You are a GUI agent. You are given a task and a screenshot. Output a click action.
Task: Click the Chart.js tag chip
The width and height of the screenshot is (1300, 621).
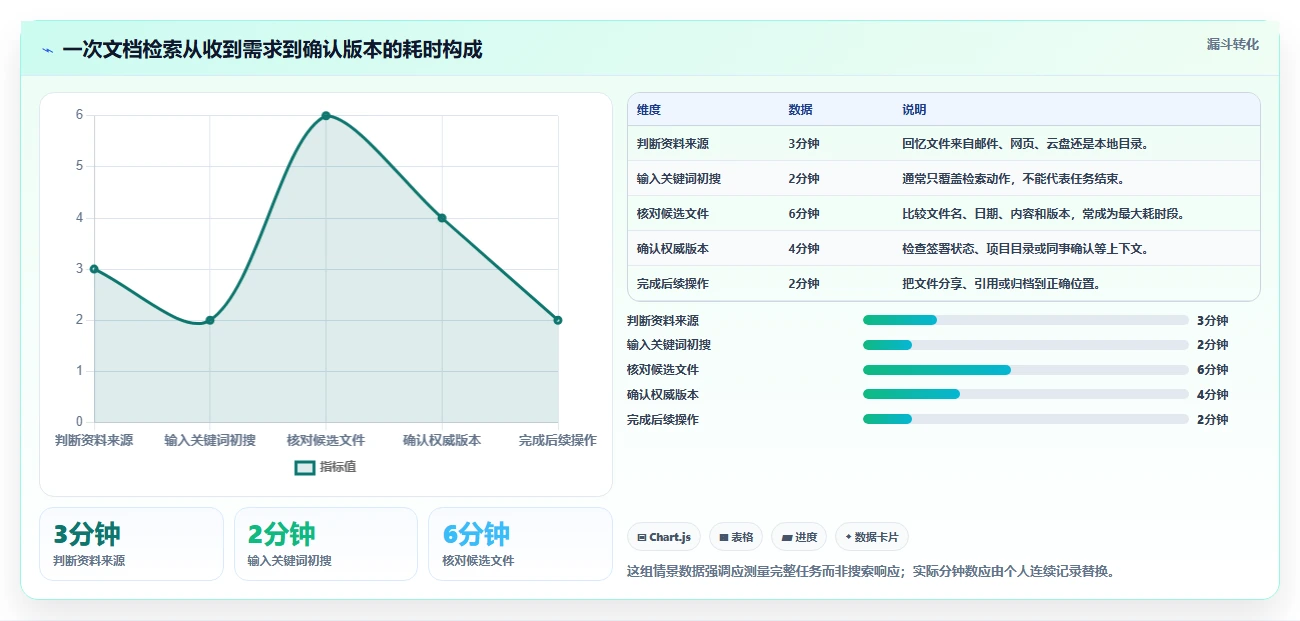click(664, 537)
